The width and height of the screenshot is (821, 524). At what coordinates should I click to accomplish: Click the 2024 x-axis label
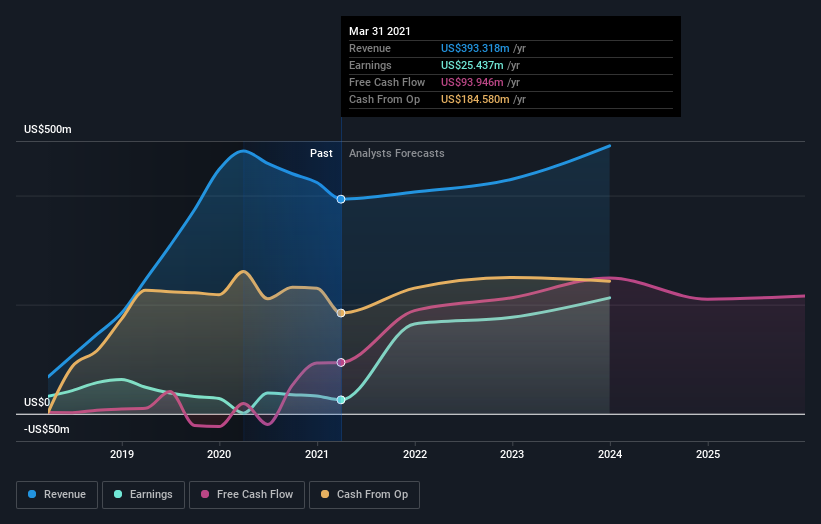610,454
